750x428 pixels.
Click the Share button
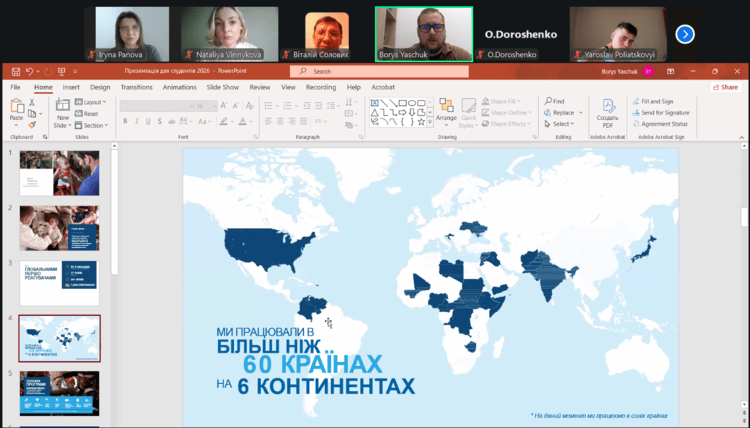click(x=723, y=87)
